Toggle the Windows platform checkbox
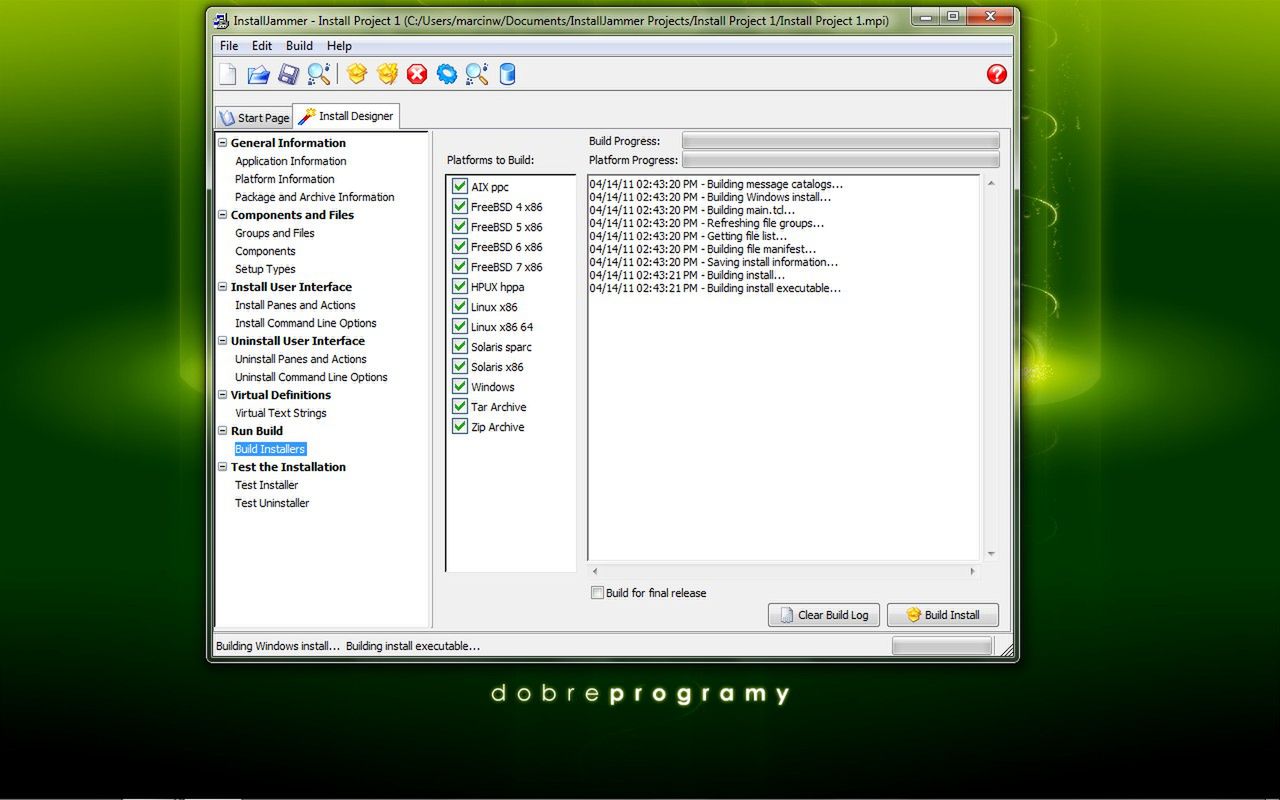 (x=460, y=386)
